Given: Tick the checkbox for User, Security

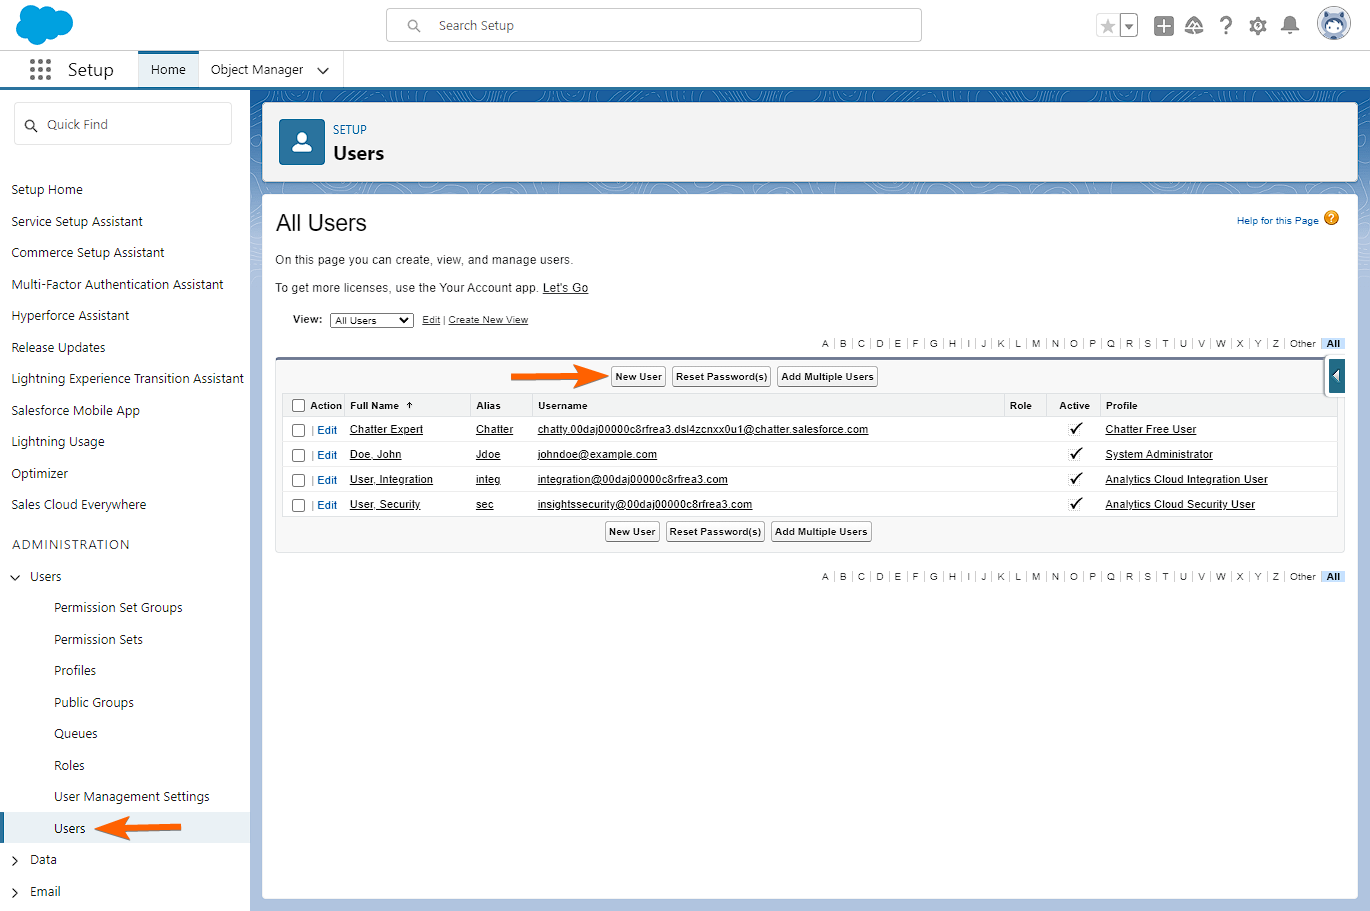Looking at the screenshot, I should 298,505.
